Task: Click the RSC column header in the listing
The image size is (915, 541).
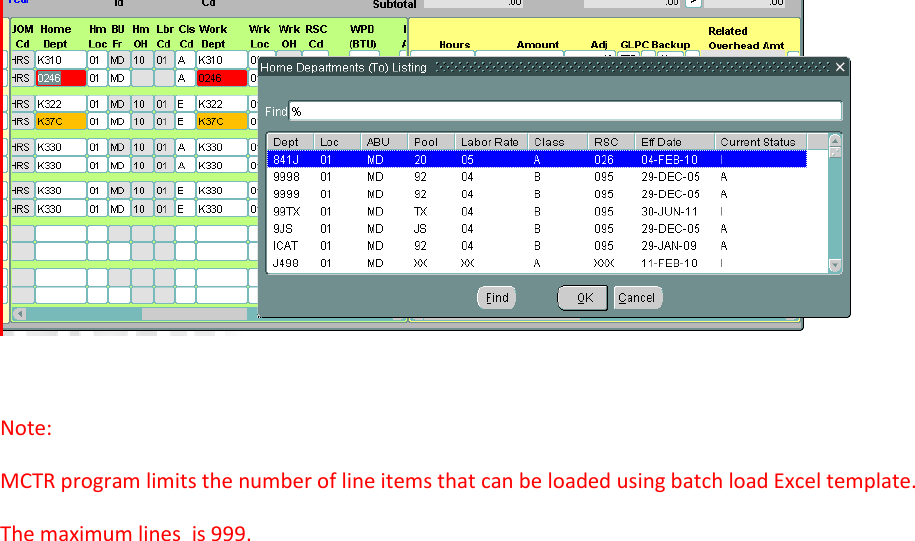Action: click(612, 142)
